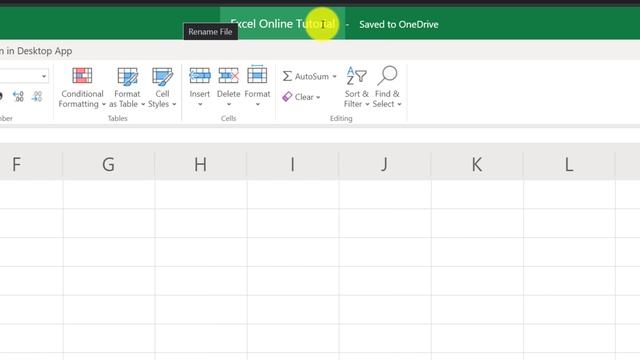
Task: Expand the Format cells dropdown arrow
Action: (x=258, y=104)
